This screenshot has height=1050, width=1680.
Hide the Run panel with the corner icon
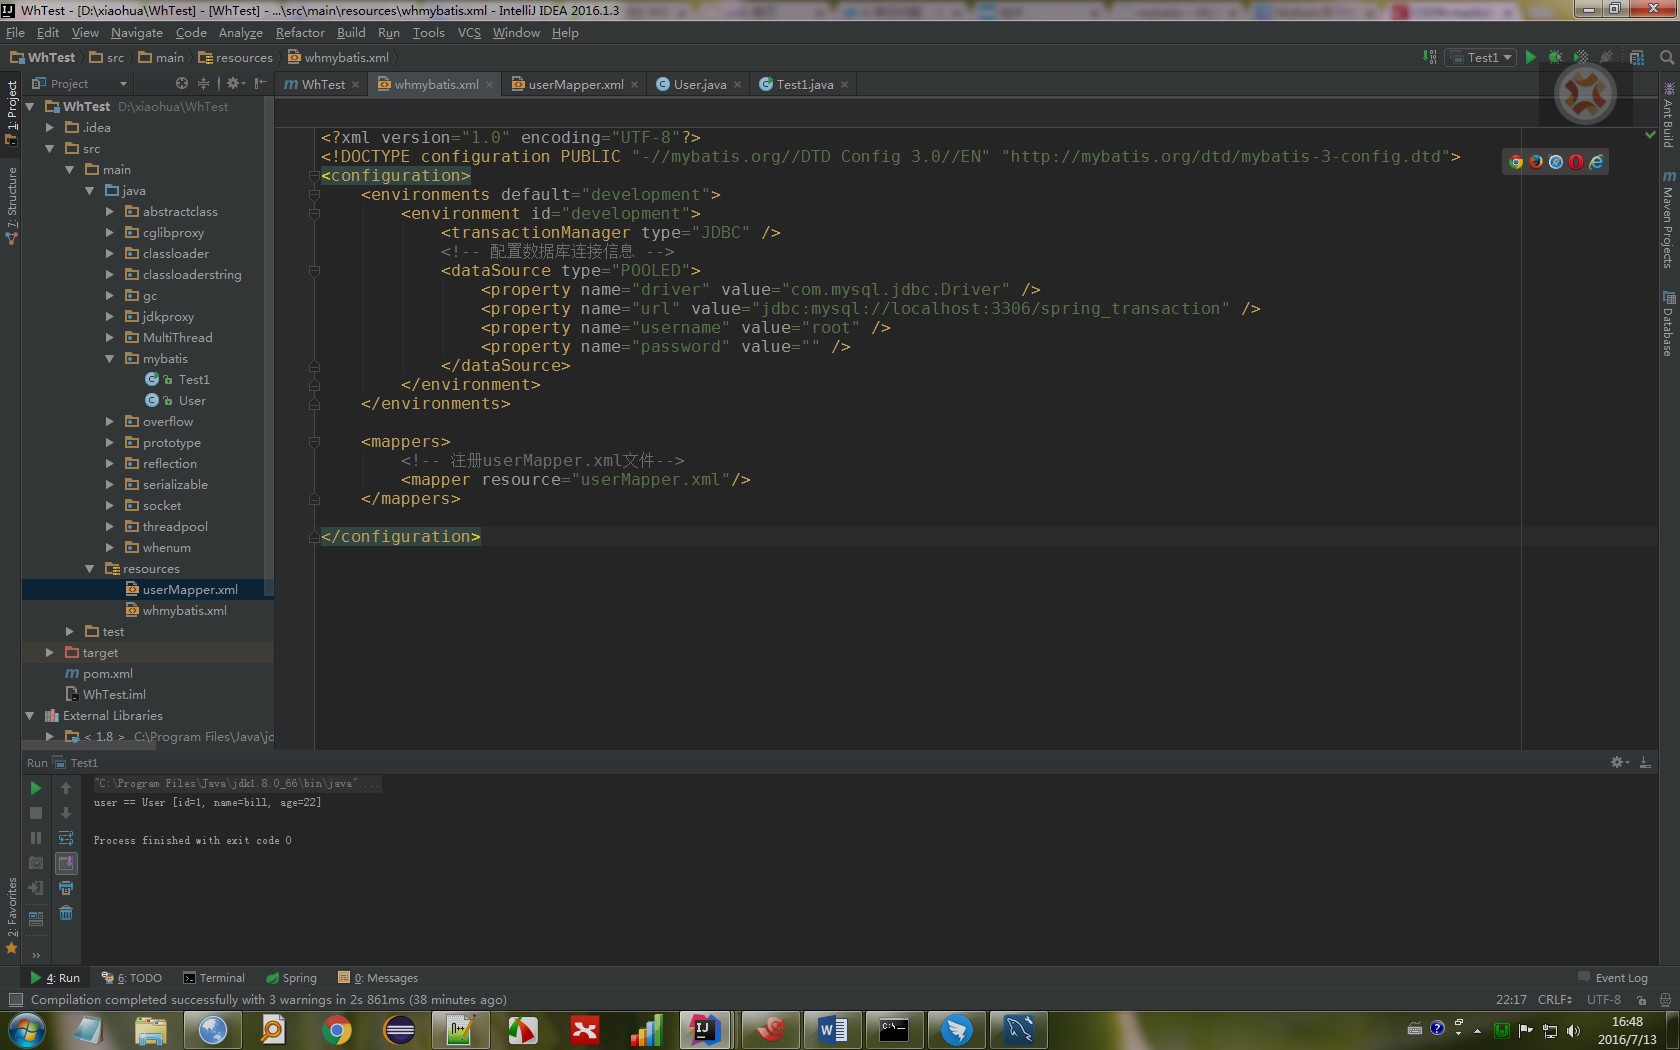point(1645,762)
